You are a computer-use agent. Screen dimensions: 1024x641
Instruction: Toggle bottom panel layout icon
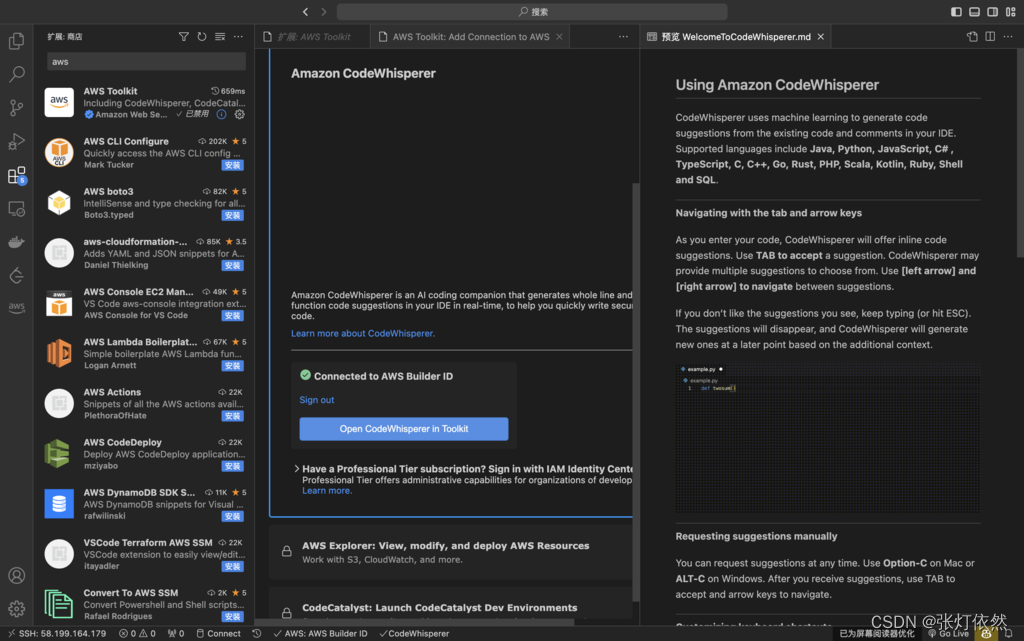click(974, 12)
